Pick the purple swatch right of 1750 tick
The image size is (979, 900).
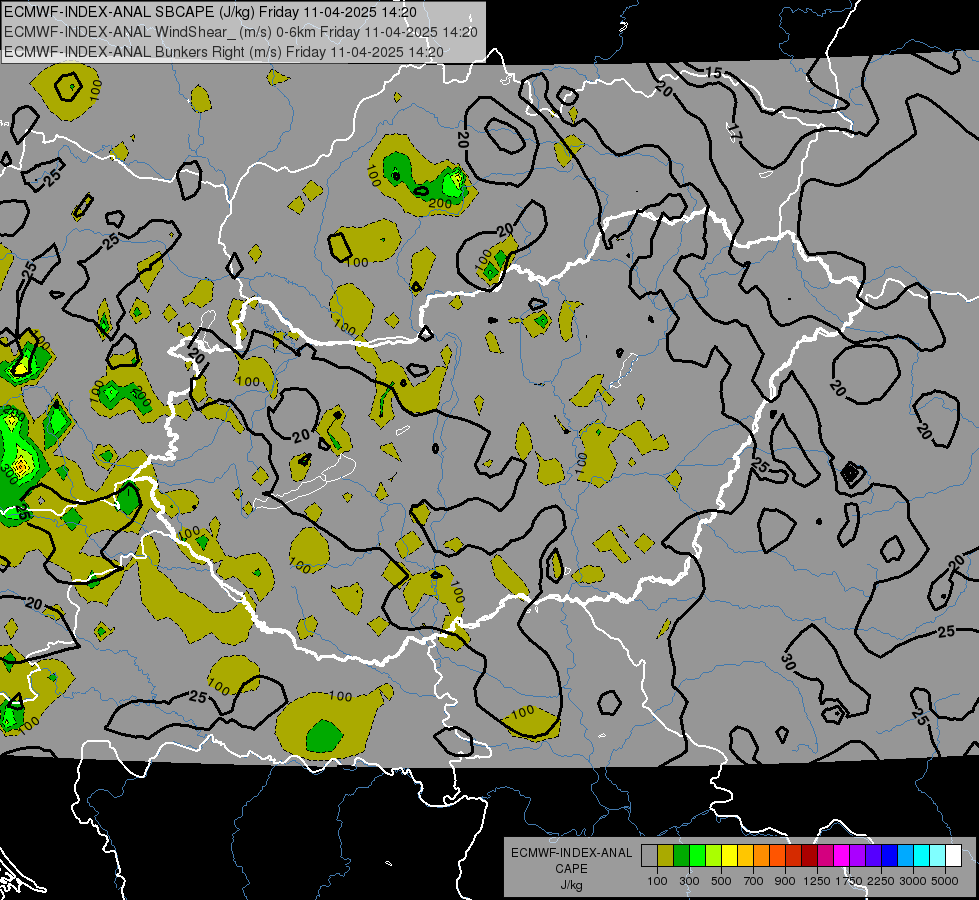[x=858, y=856]
